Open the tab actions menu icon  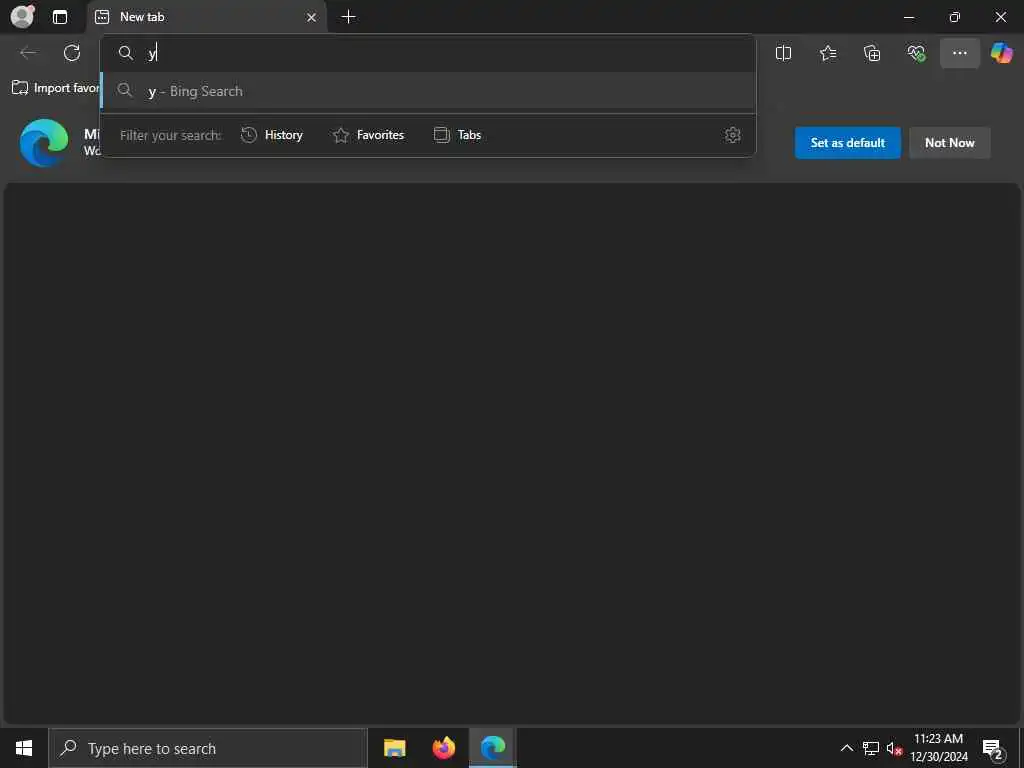[60, 17]
